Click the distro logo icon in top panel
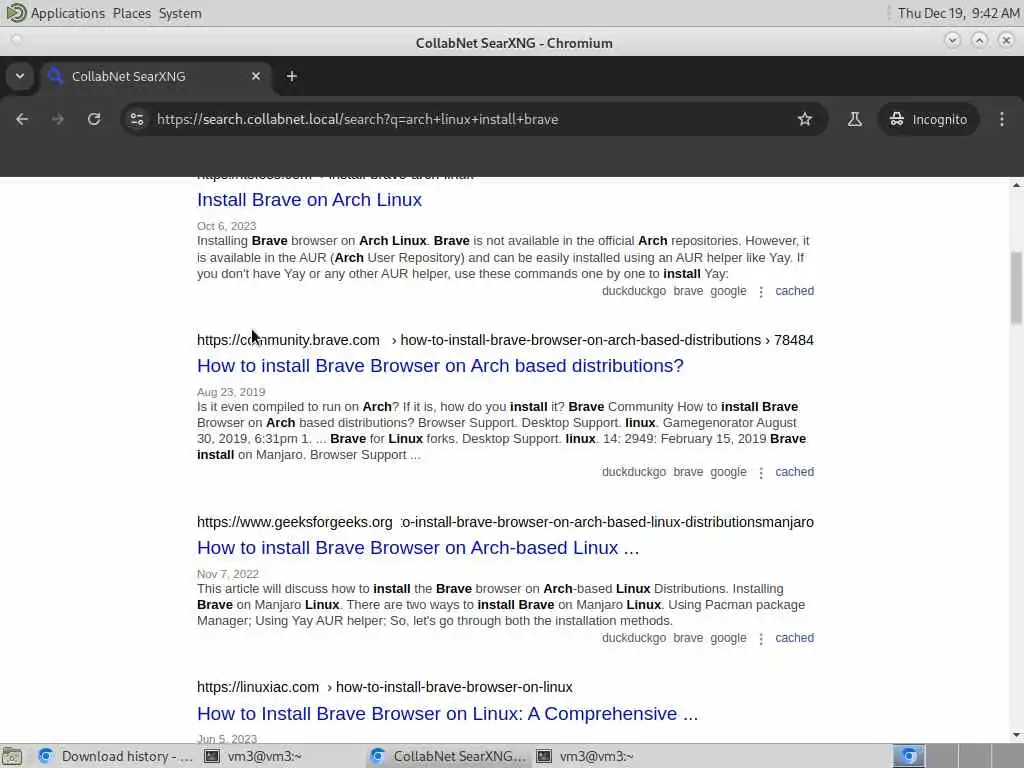 (15, 12)
